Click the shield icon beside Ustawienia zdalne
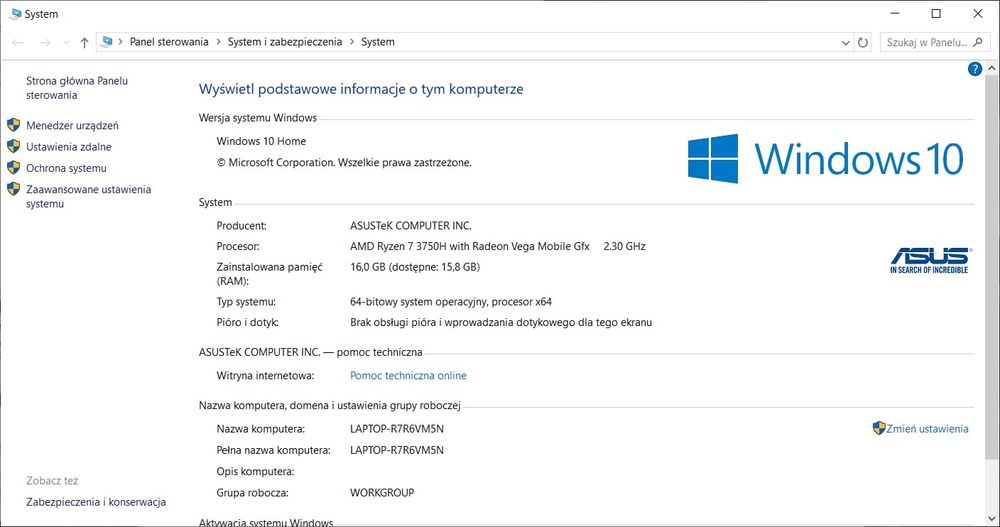This screenshot has height=527, width=1000. point(13,146)
